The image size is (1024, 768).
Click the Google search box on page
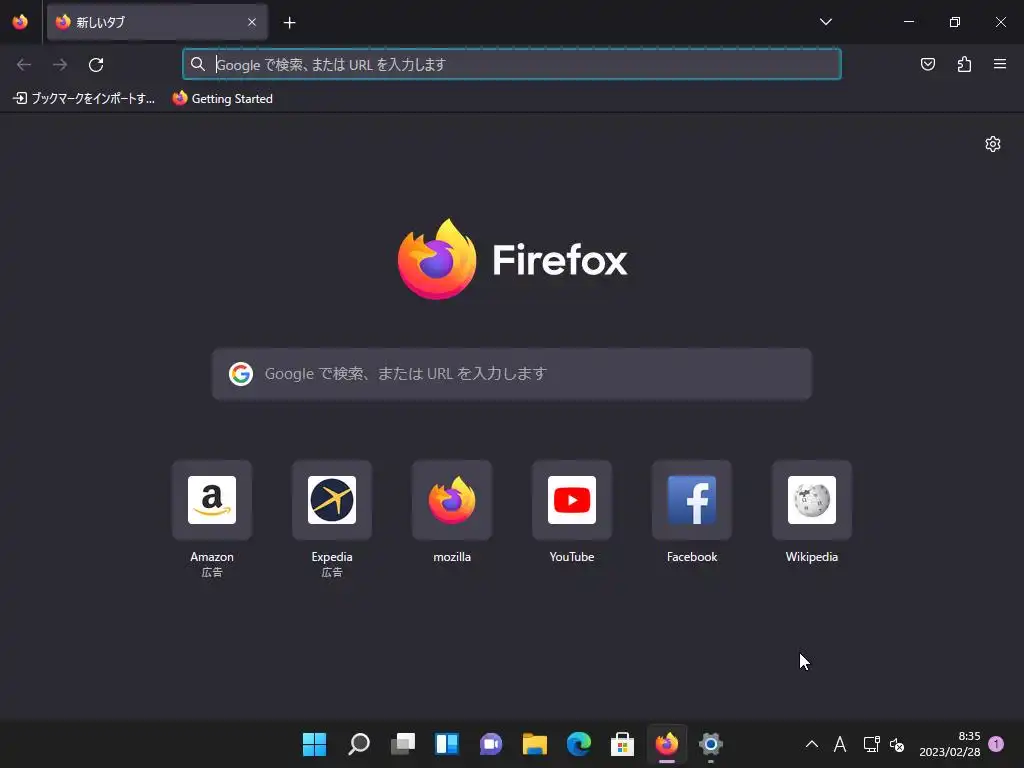coord(512,374)
